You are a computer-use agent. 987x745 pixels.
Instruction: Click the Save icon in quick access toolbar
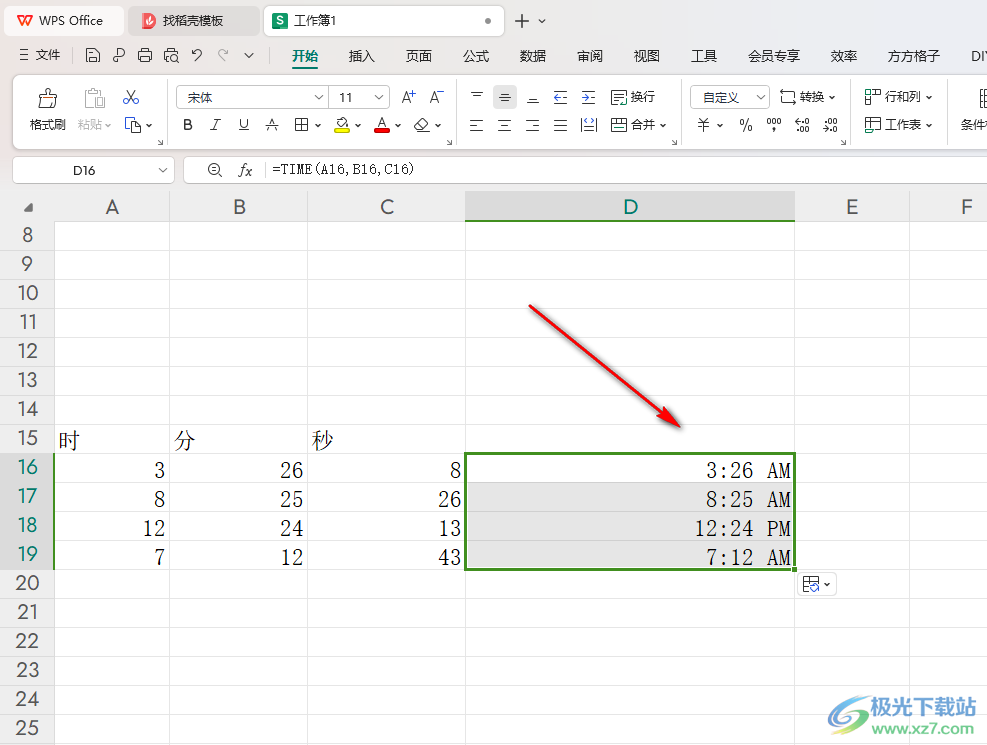click(93, 56)
